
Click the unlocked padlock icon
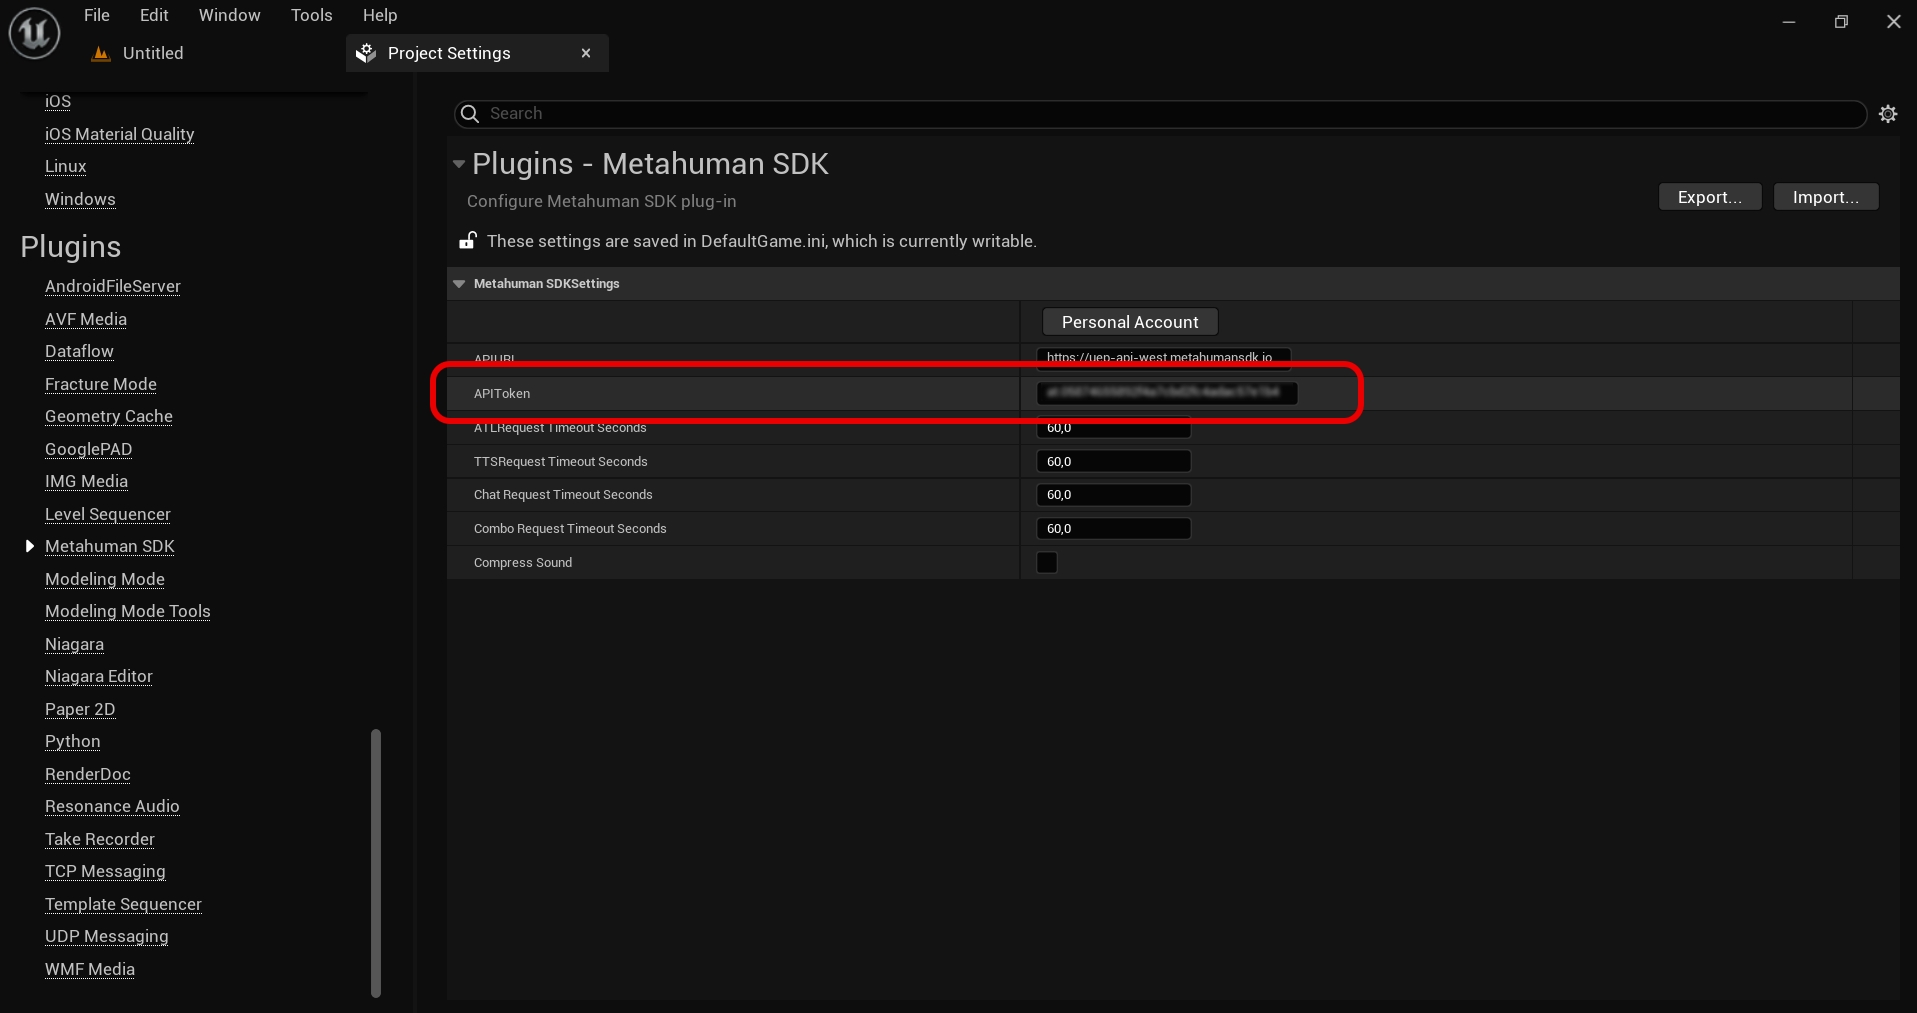(x=467, y=241)
